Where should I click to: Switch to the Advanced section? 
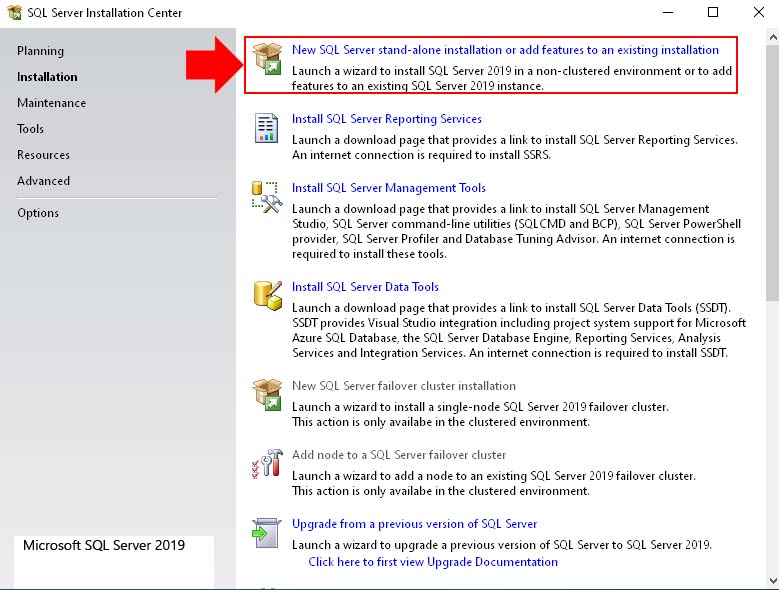pyautogui.click(x=43, y=181)
